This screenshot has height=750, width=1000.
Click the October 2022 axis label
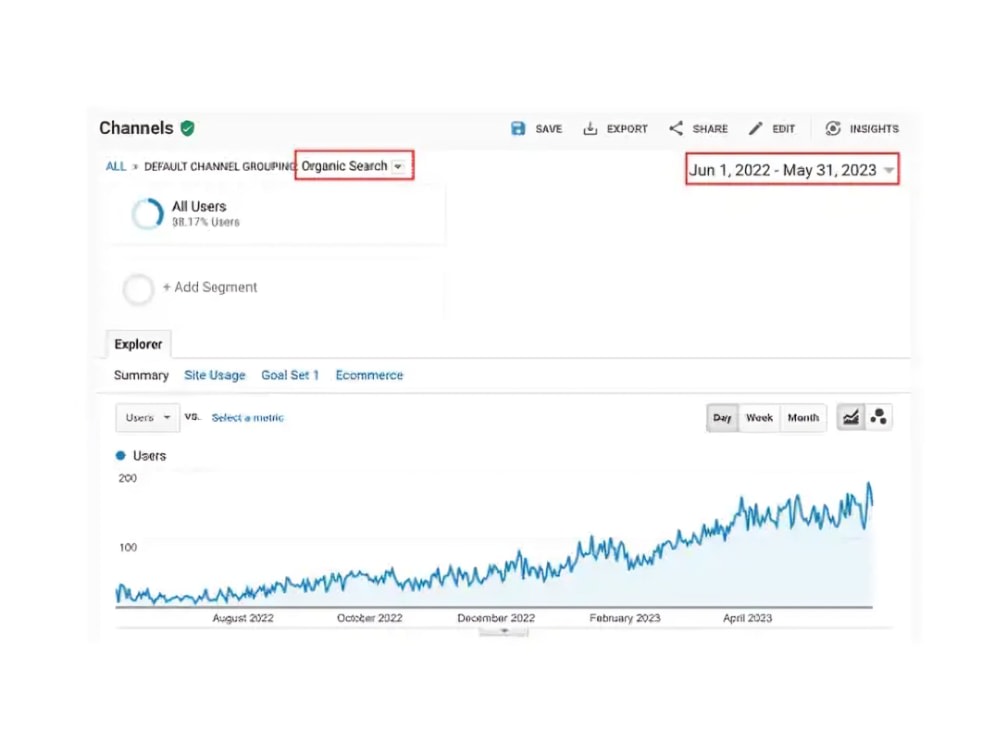[369, 618]
